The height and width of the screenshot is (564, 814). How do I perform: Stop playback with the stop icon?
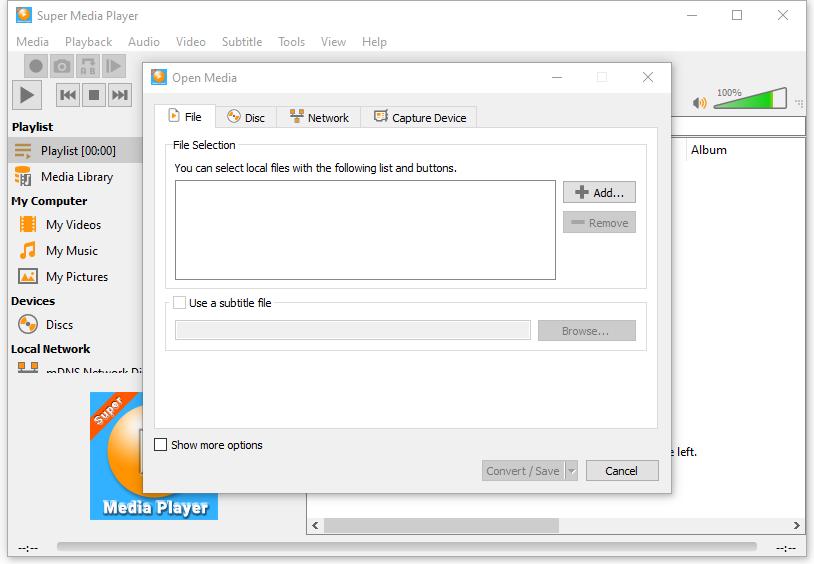coord(94,95)
